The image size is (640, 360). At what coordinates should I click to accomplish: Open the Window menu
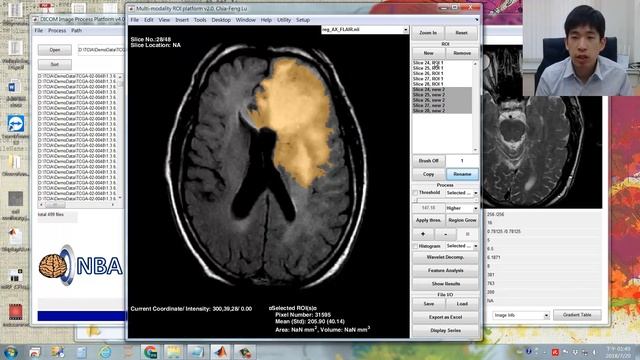(245, 20)
